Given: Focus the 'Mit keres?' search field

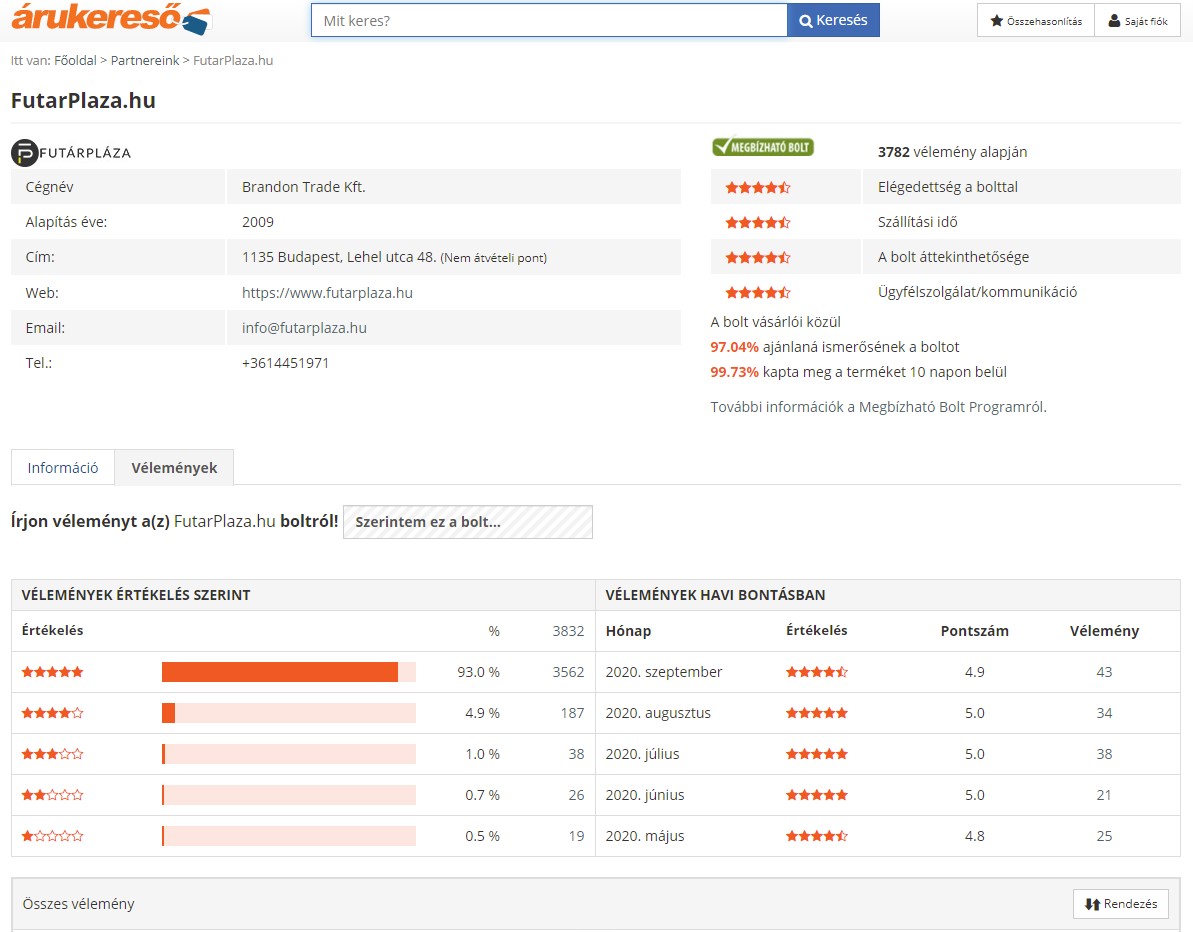Looking at the screenshot, I should point(549,21).
